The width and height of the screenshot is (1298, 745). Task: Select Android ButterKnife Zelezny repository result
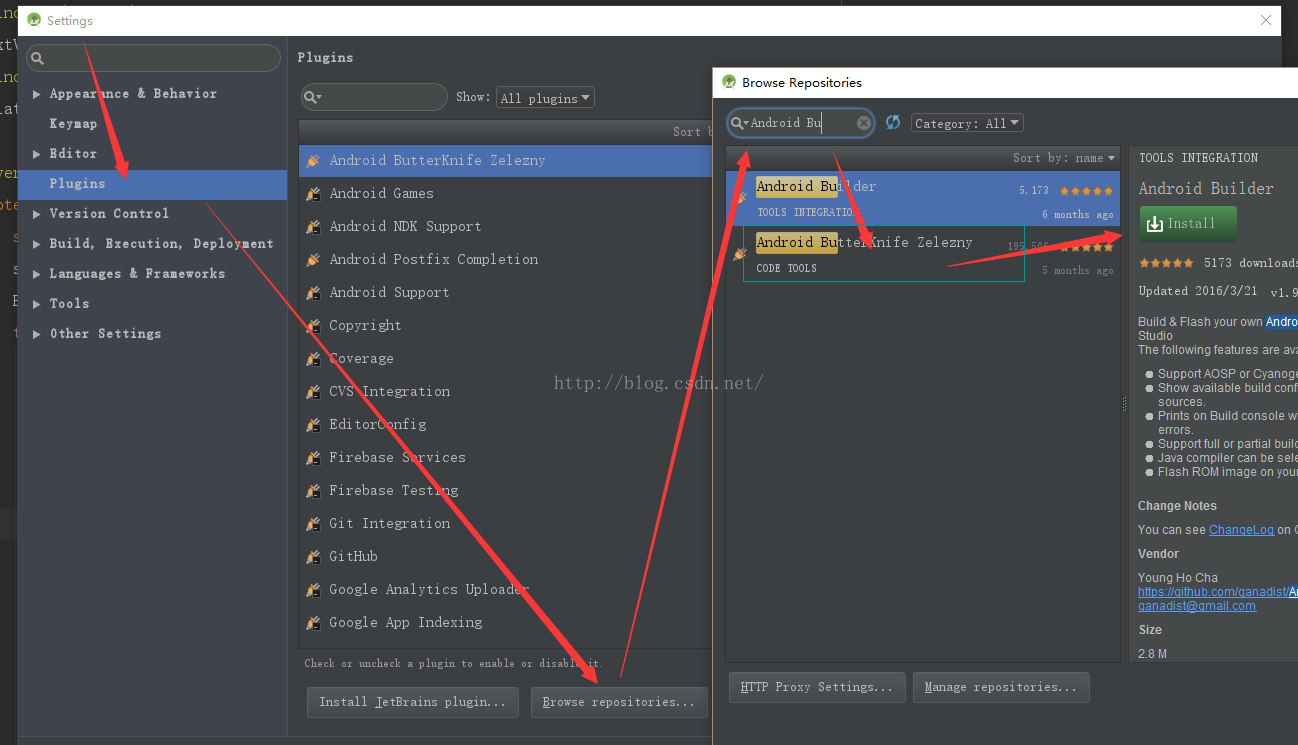923,254
